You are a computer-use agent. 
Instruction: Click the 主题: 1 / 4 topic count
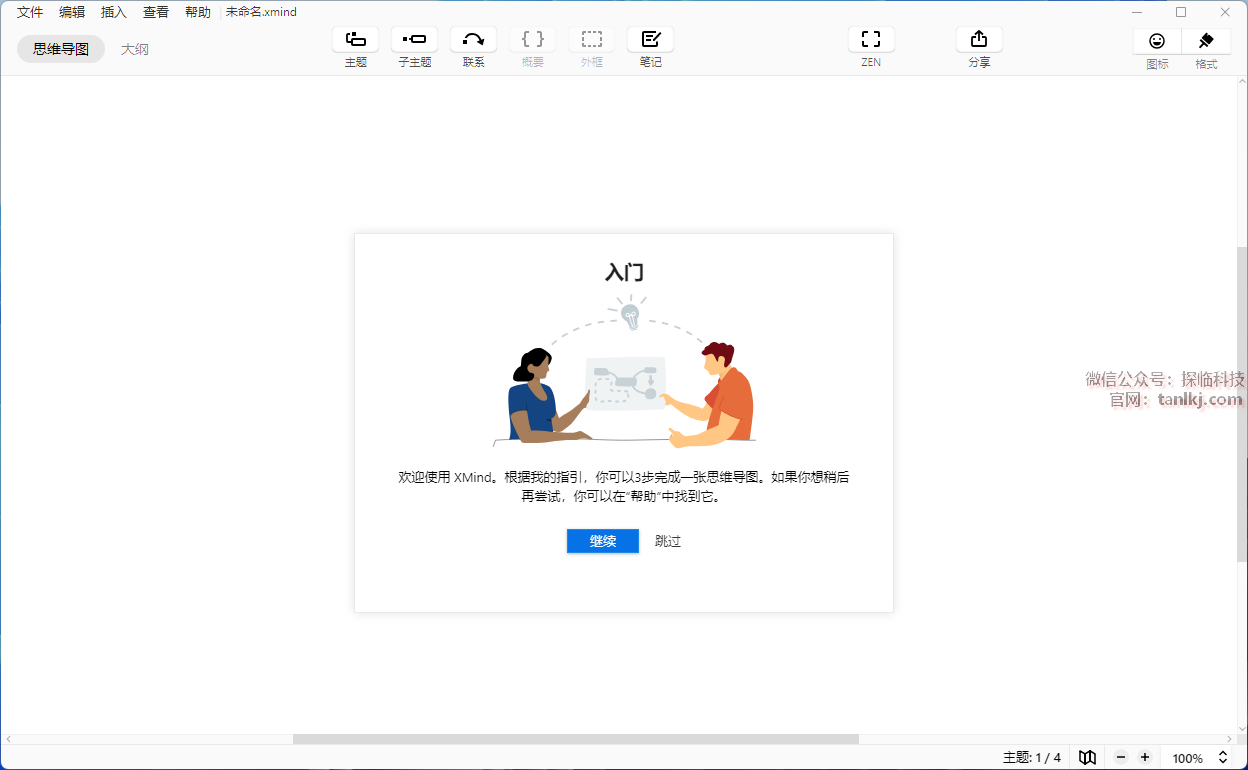tap(1032, 758)
